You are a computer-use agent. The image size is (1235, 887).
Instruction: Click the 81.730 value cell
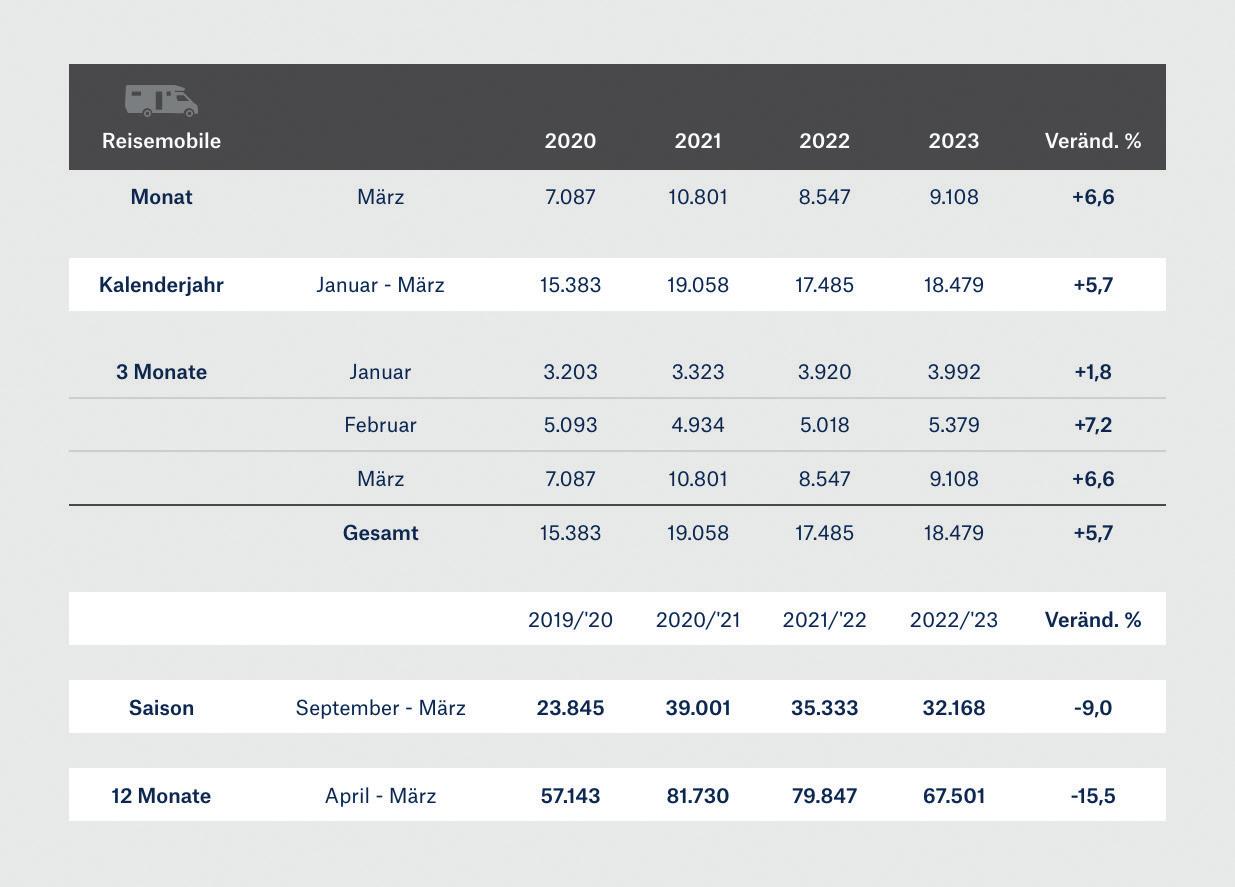coord(697,796)
